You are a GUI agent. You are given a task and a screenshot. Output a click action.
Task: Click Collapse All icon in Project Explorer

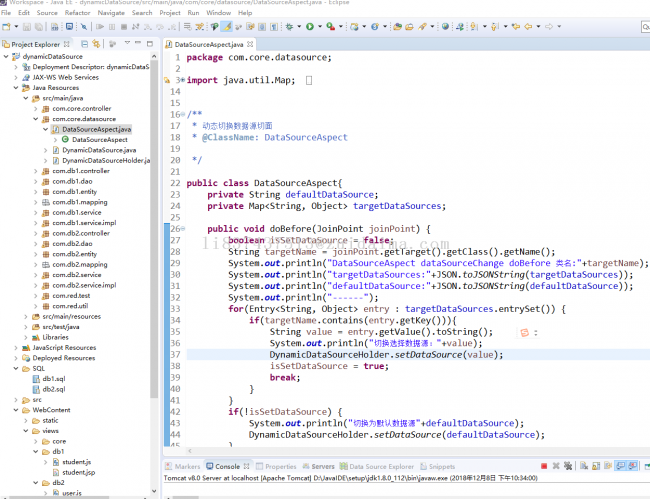84,45
